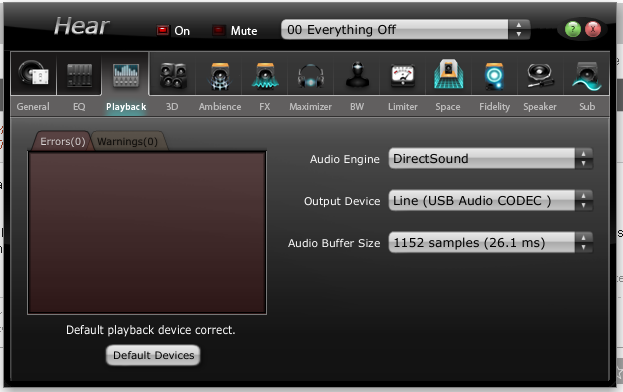Image resolution: width=623 pixels, height=392 pixels.
Task: Open the Maximizer headphones icon
Action: (311, 75)
